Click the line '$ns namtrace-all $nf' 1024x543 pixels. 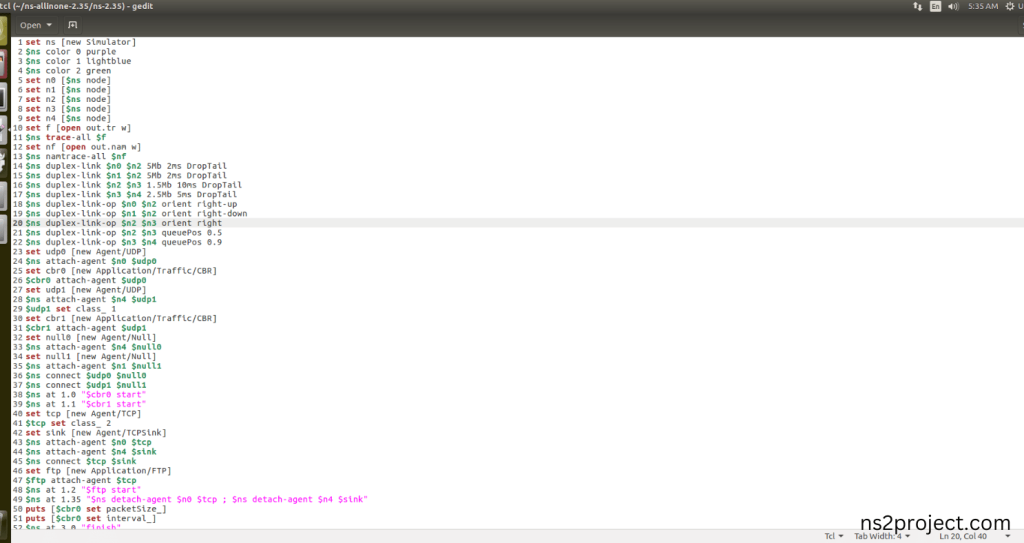click(76, 156)
